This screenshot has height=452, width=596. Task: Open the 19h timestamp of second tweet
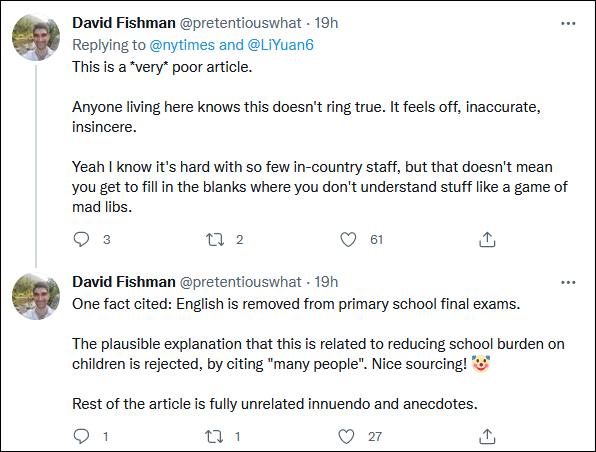326,282
